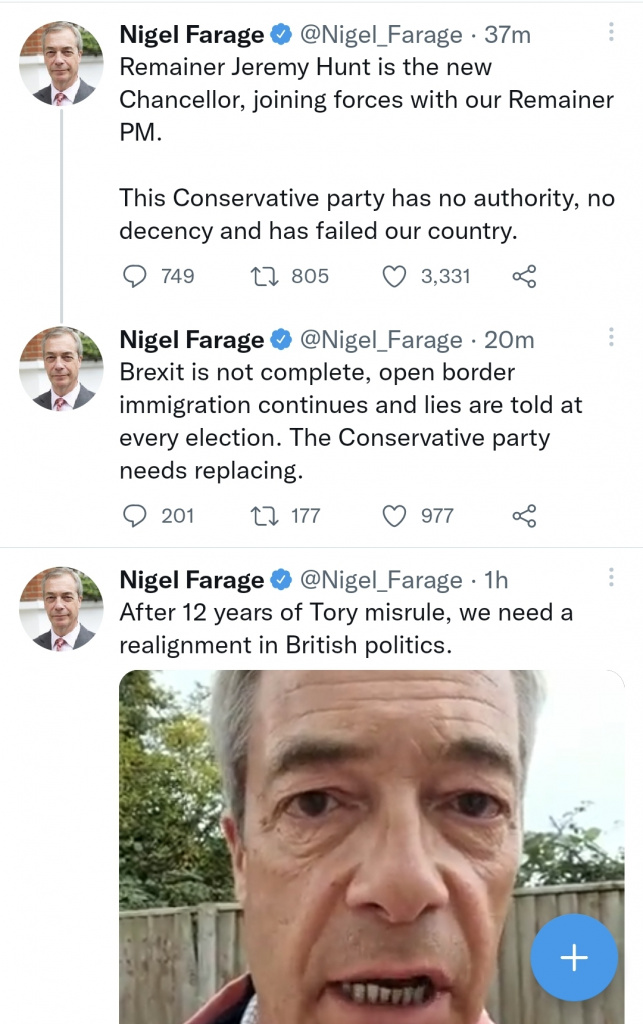Click the Nigel Farage name on 20m tweet
This screenshot has height=1024, width=643.
point(191,340)
